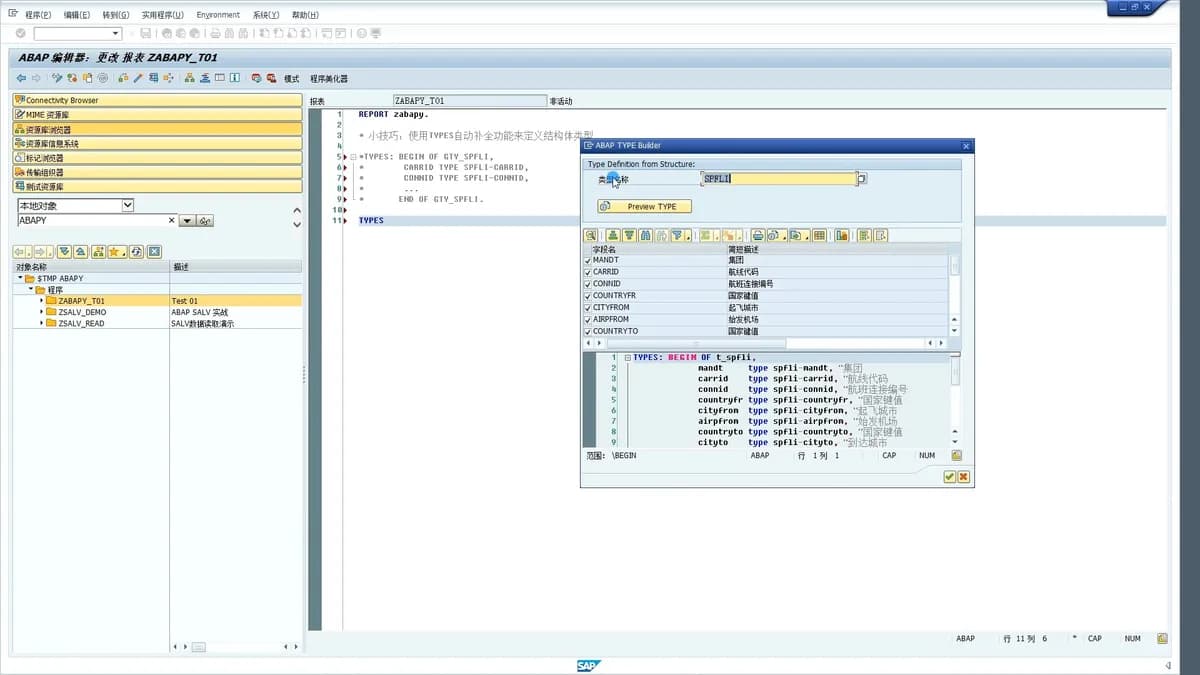The image size is (1200, 675).
Task: Open the 转到(G) menu
Action: [x=115, y=15]
